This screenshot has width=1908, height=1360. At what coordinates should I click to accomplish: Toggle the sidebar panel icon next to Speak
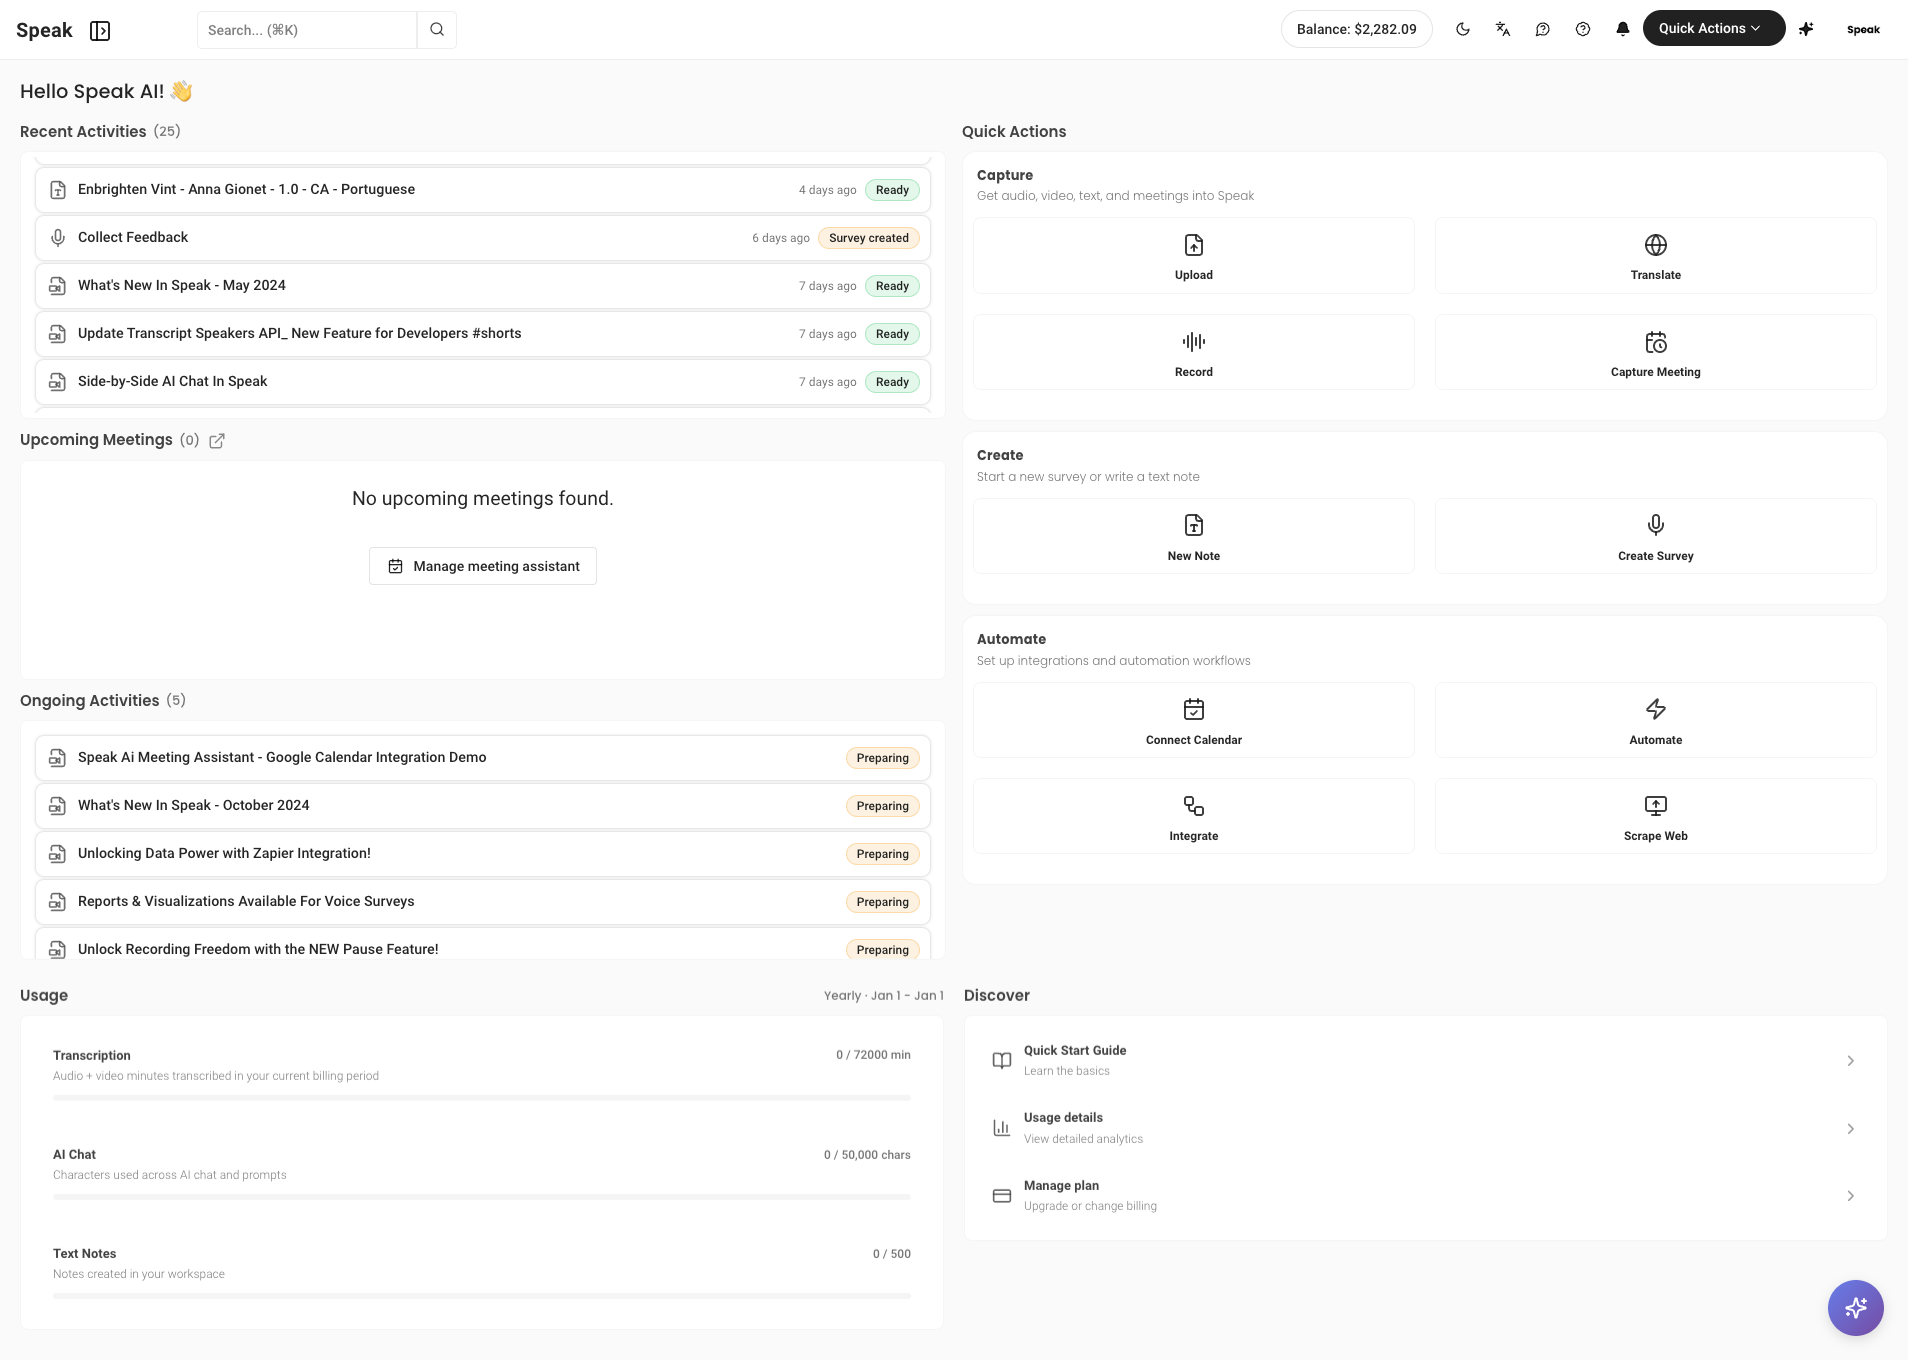point(100,31)
